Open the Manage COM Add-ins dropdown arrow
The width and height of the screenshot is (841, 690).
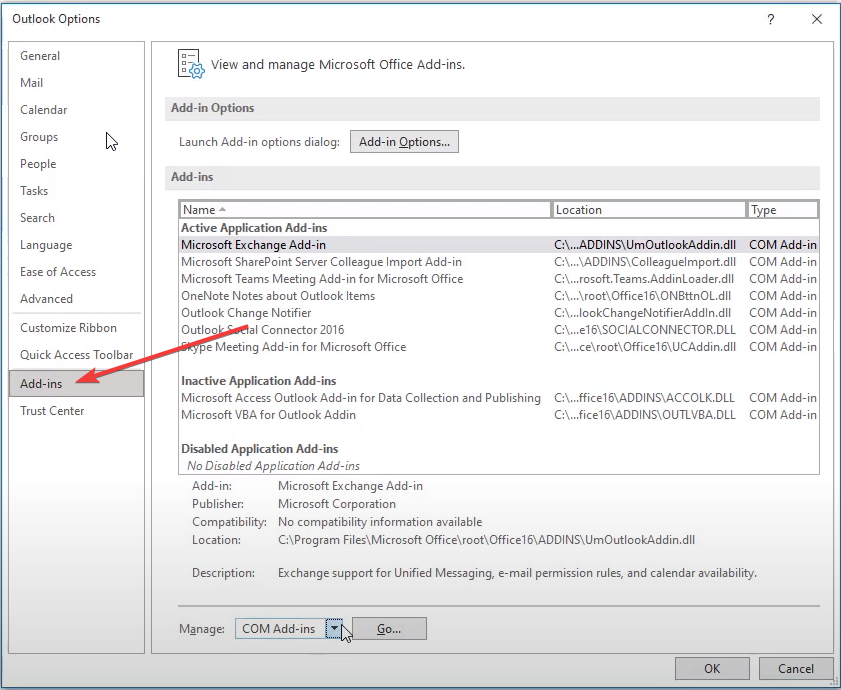coord(334,628)
